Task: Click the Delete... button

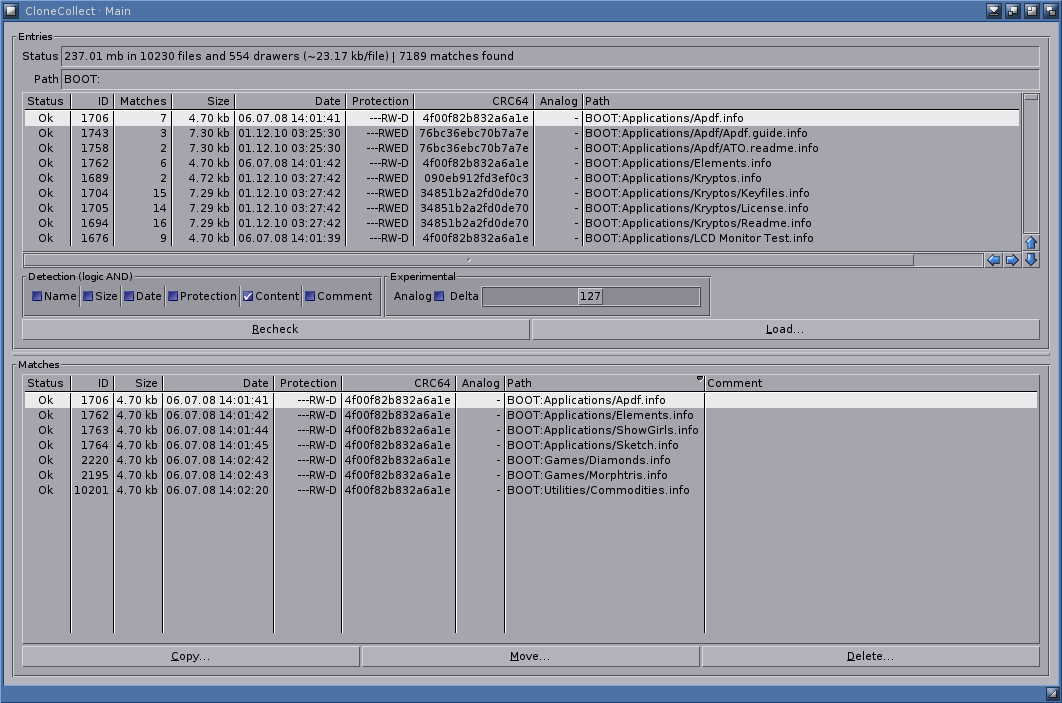Action: pyautogui.click(x=870, y=656)
